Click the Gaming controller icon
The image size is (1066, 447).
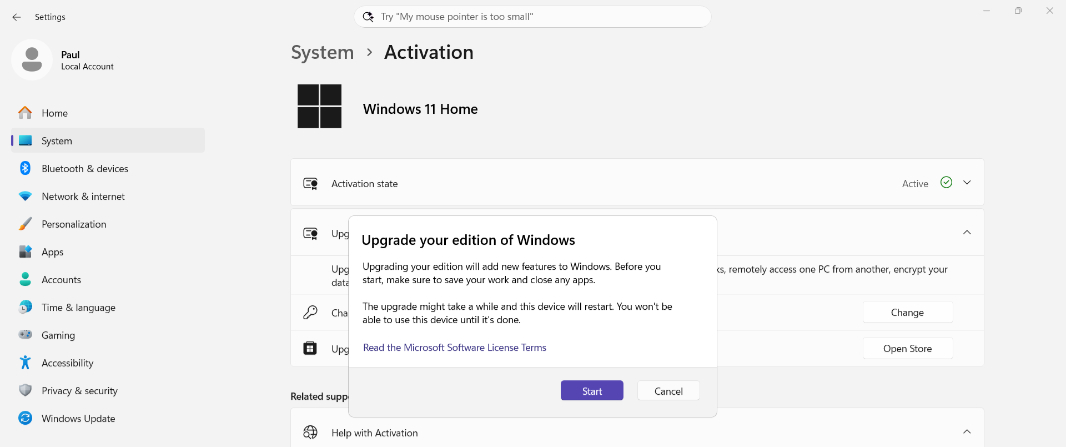tap(25, 335)
